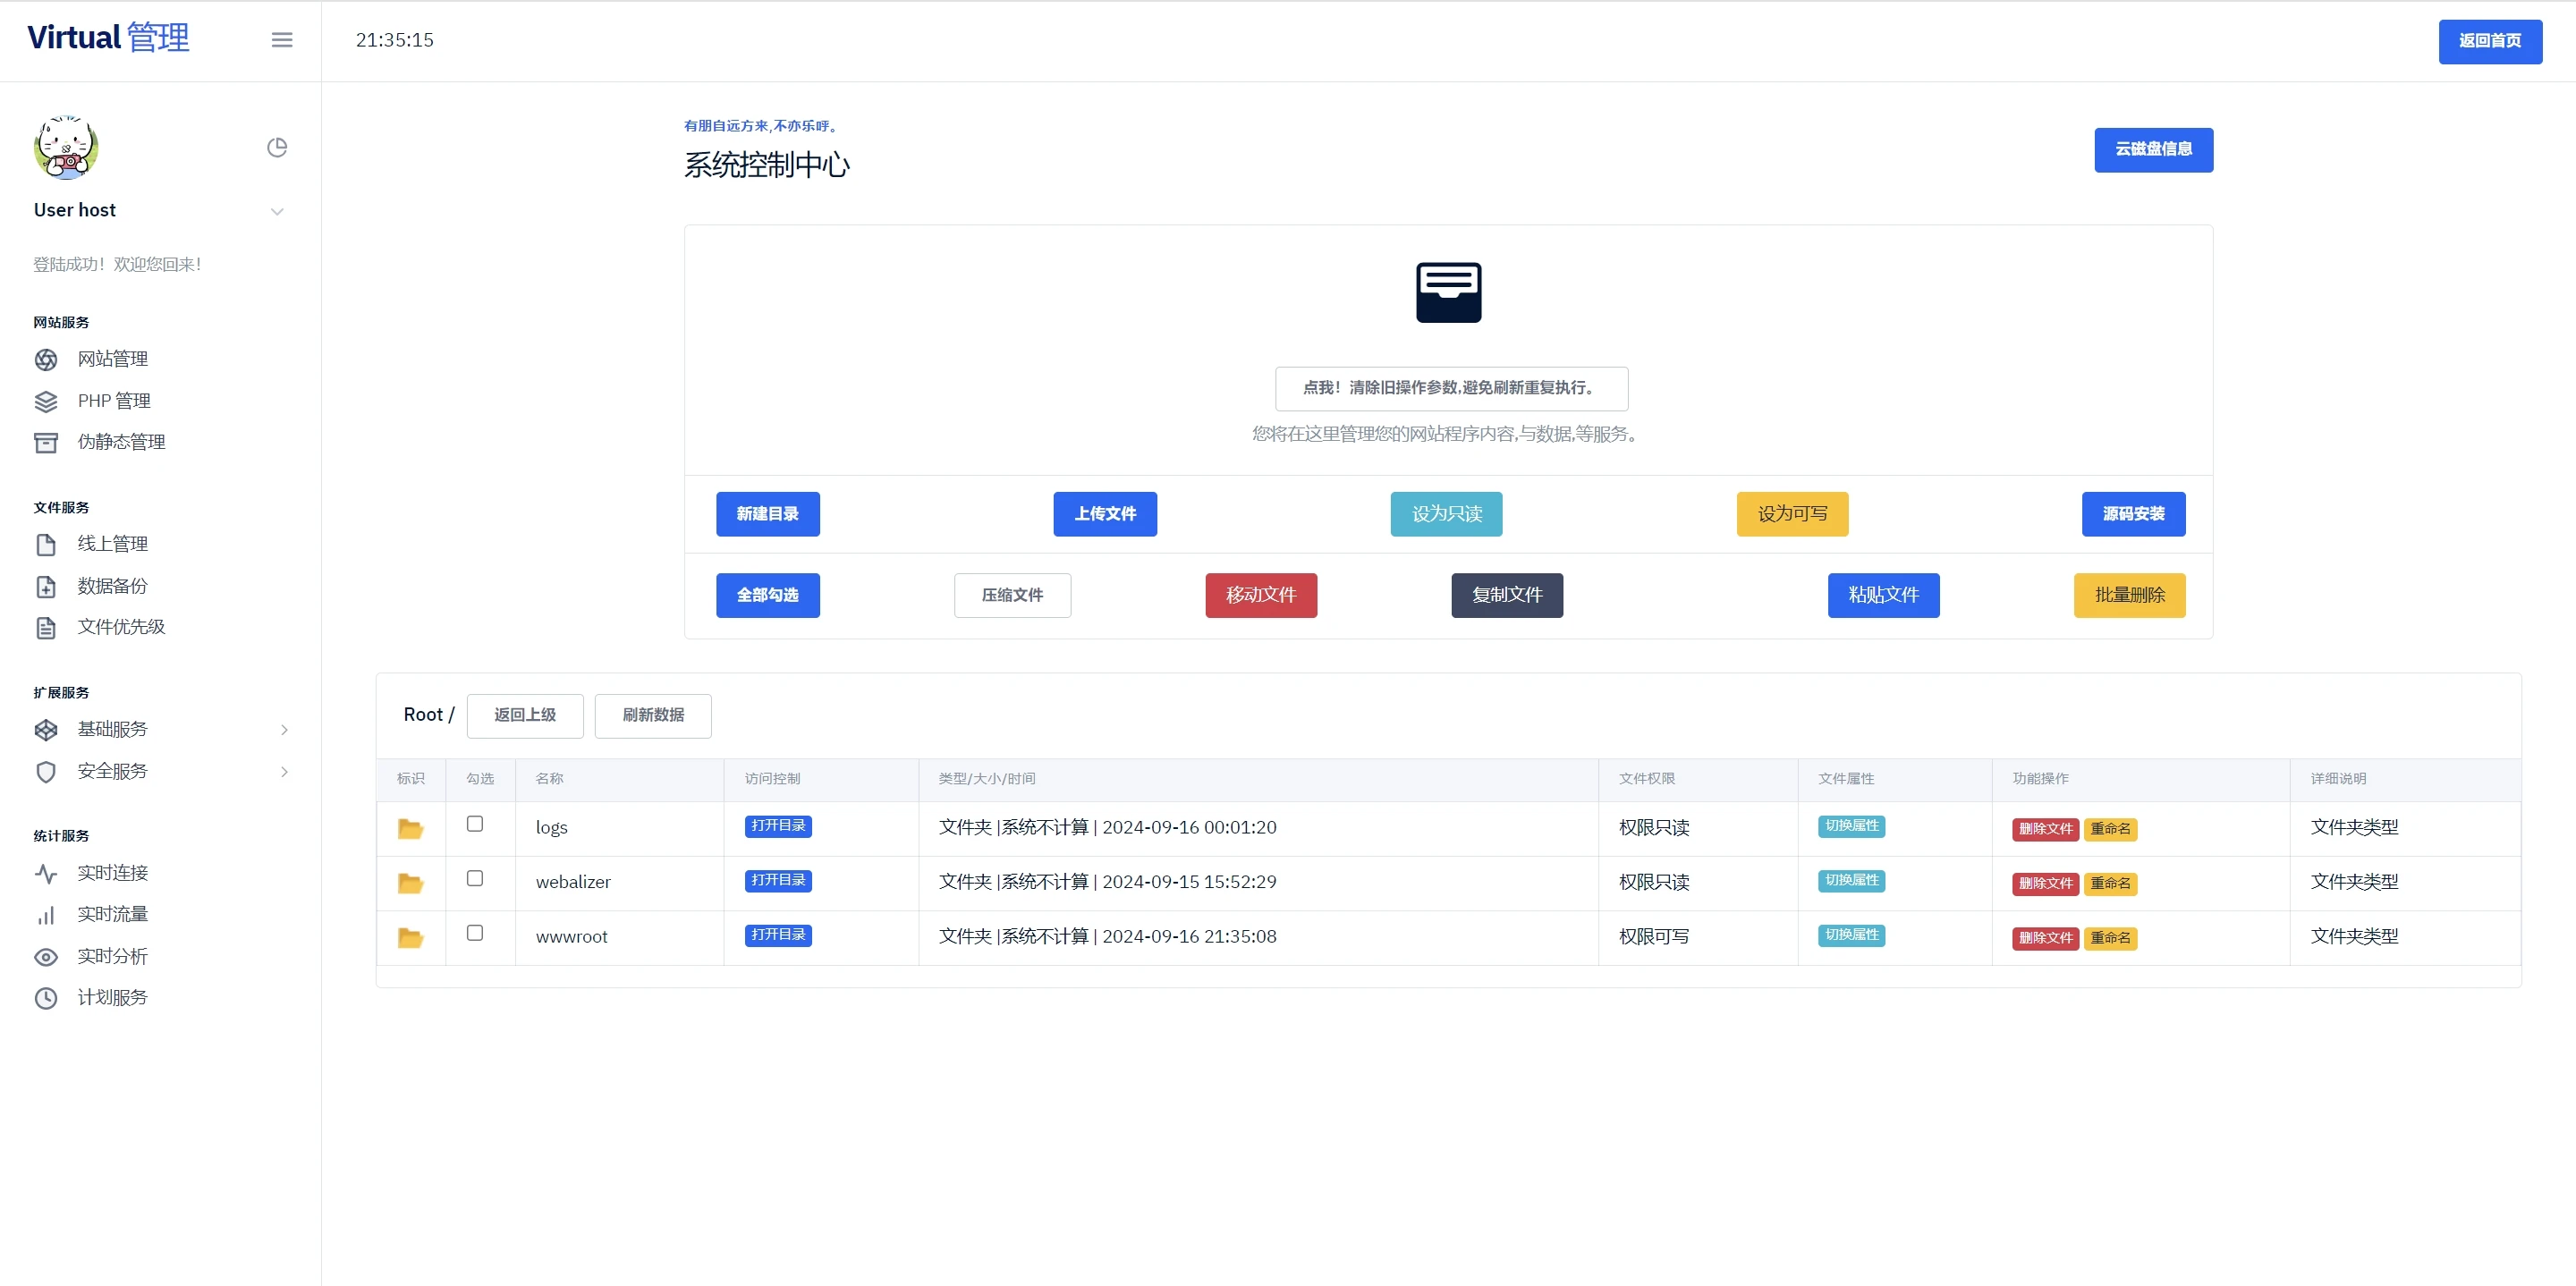Click the 实时流量 bar chart icon

coord(46,915)
